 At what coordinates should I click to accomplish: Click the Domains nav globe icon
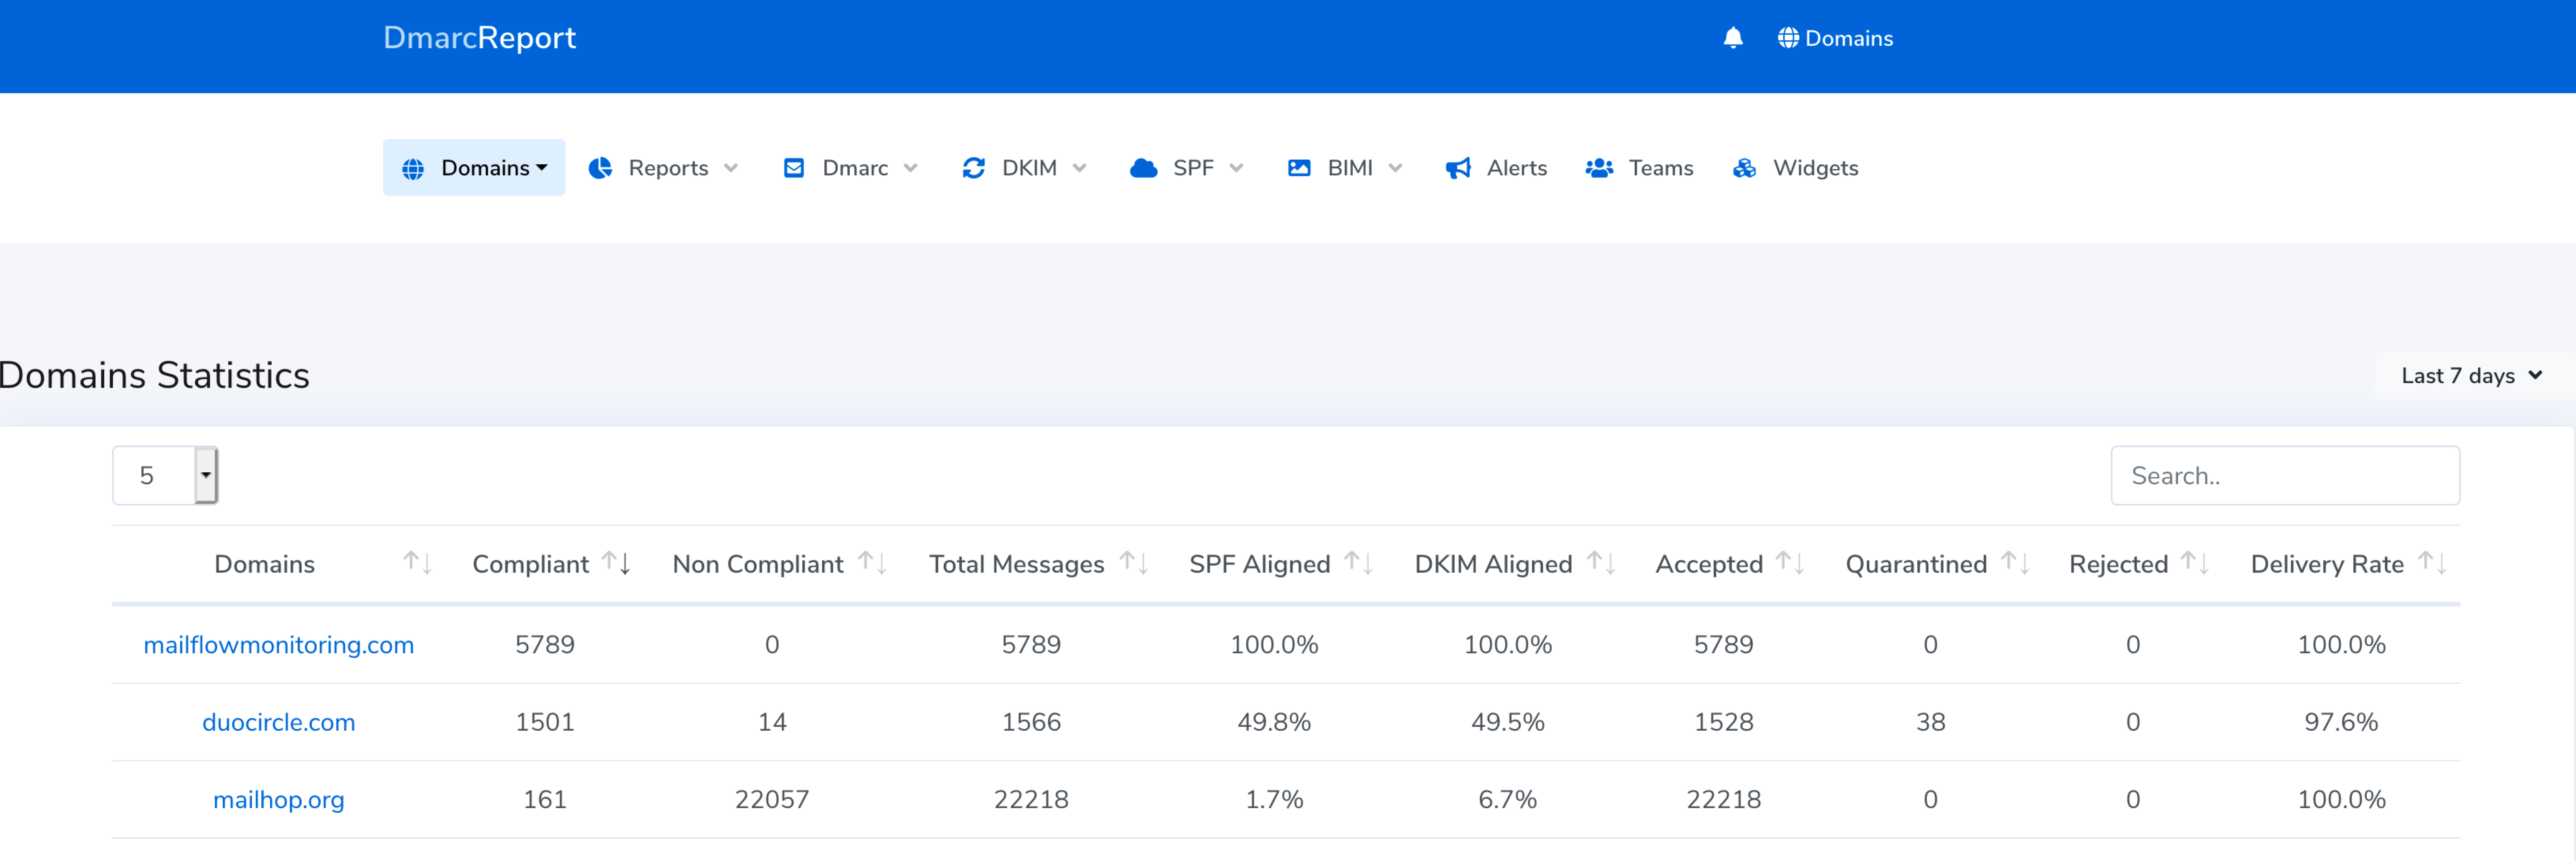pyautogui.click(x=413, y=169)
